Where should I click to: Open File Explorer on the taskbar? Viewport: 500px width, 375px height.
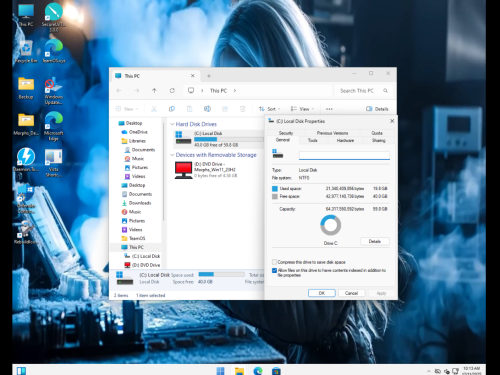pos(239,371)
